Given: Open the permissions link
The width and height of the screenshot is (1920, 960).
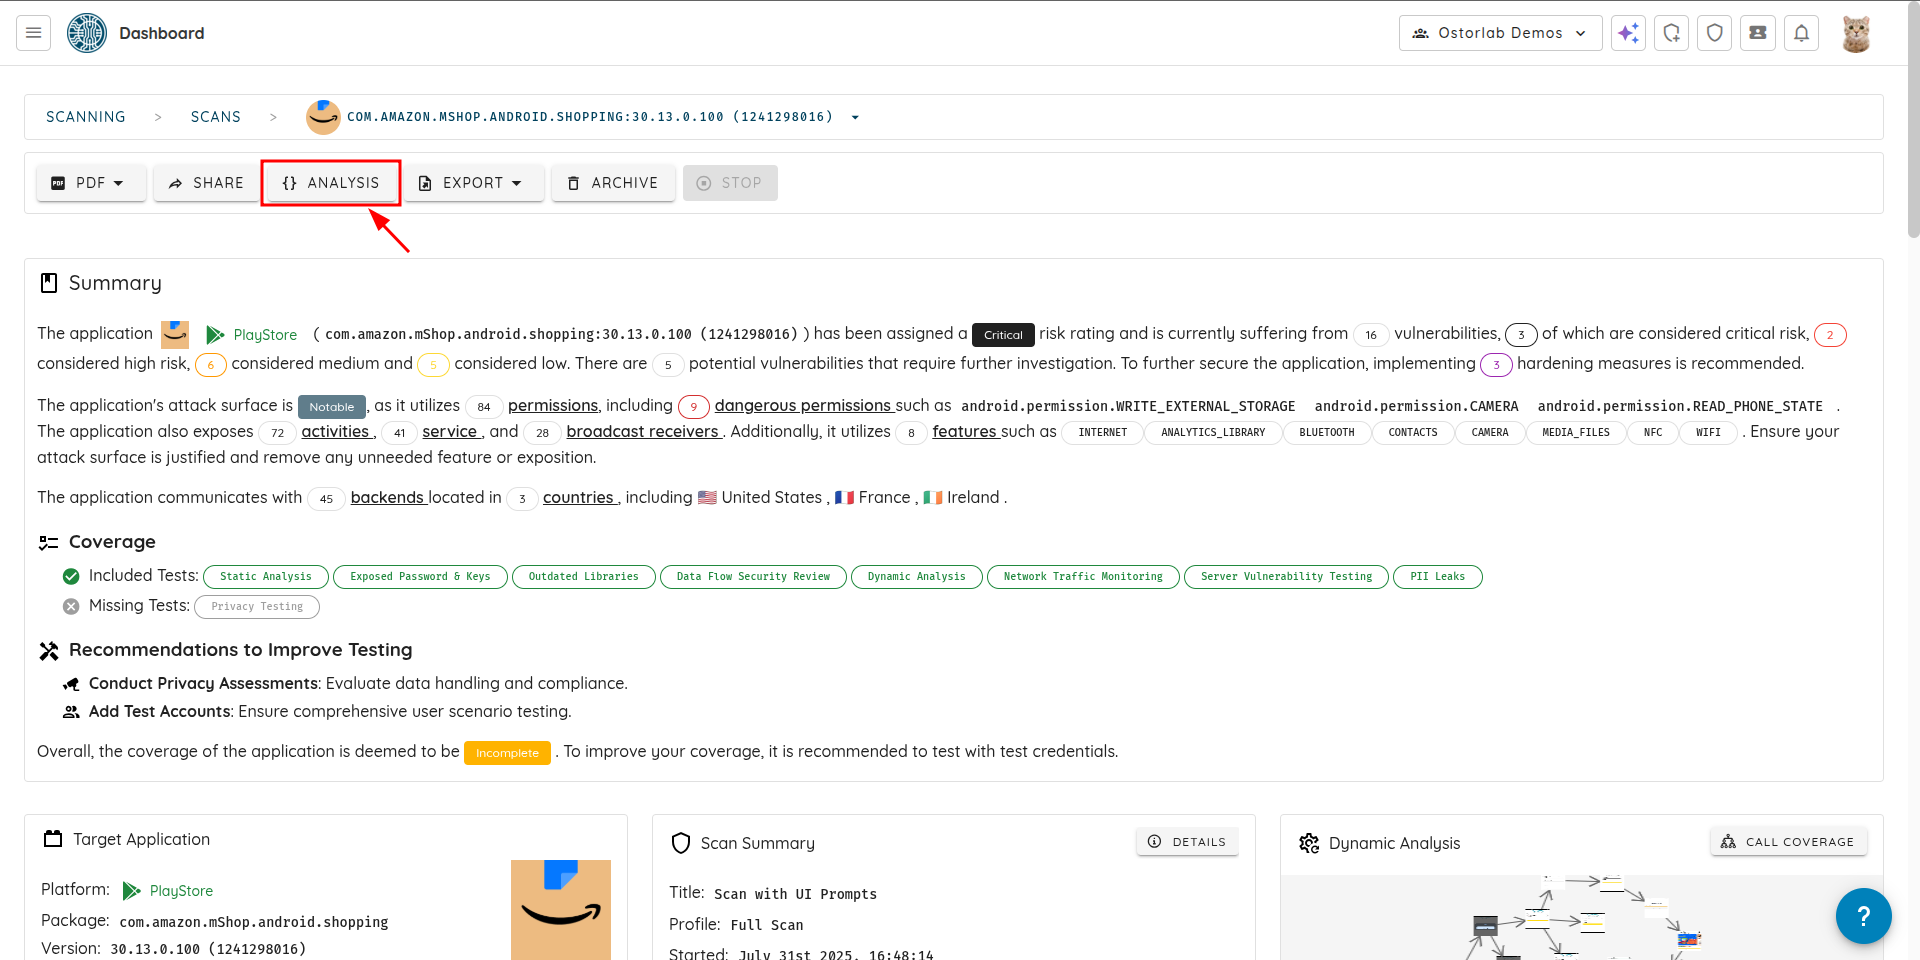Looking at the screenshot, I should [553, 405].
